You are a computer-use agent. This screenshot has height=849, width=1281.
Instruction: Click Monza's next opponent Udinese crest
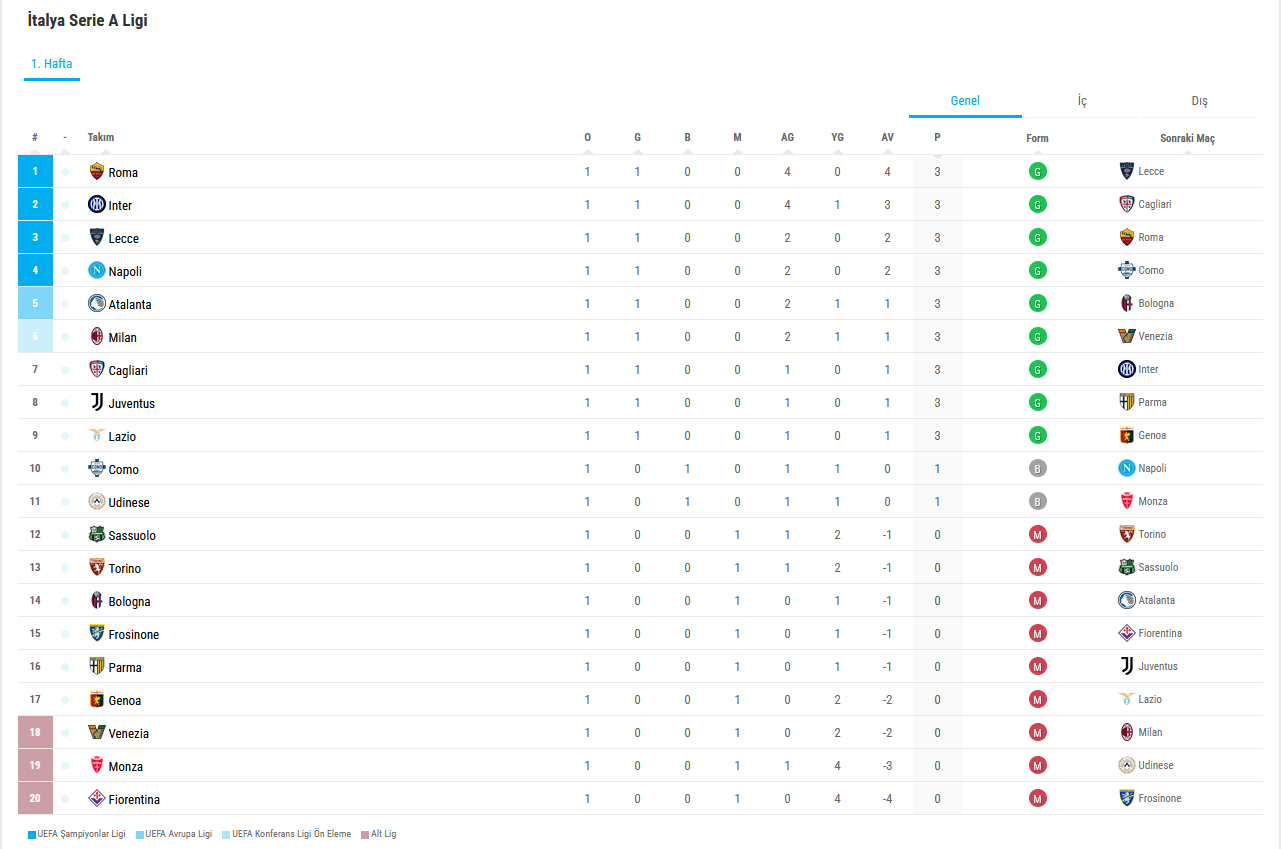tap(1127, 765)
